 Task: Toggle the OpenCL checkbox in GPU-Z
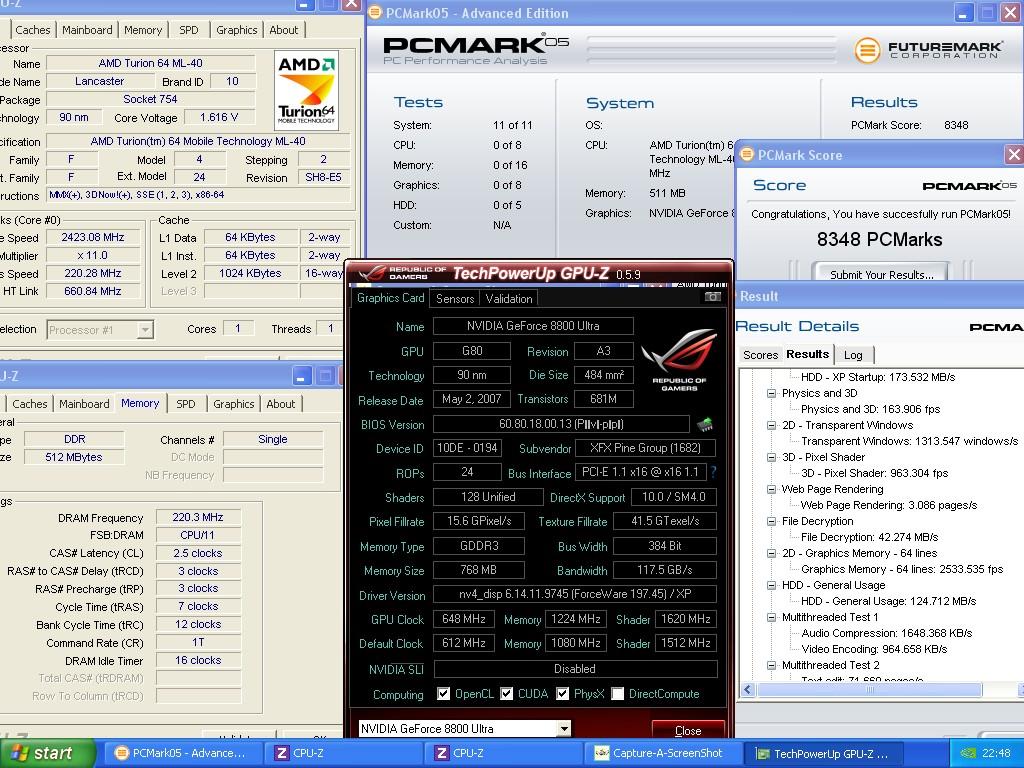[443, 694]
